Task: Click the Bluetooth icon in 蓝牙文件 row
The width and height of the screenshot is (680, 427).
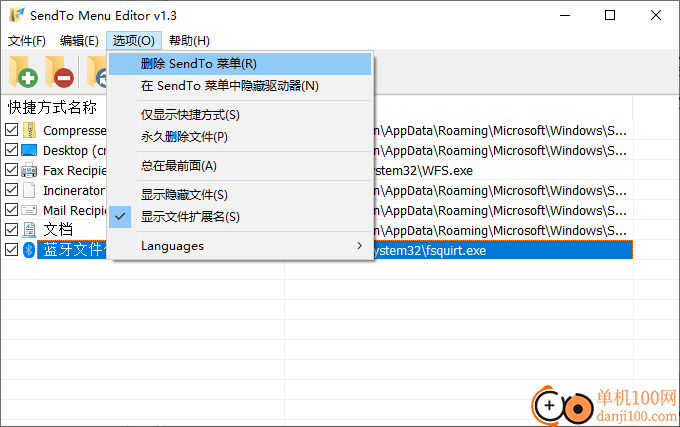Action: (x=29, y=250)
